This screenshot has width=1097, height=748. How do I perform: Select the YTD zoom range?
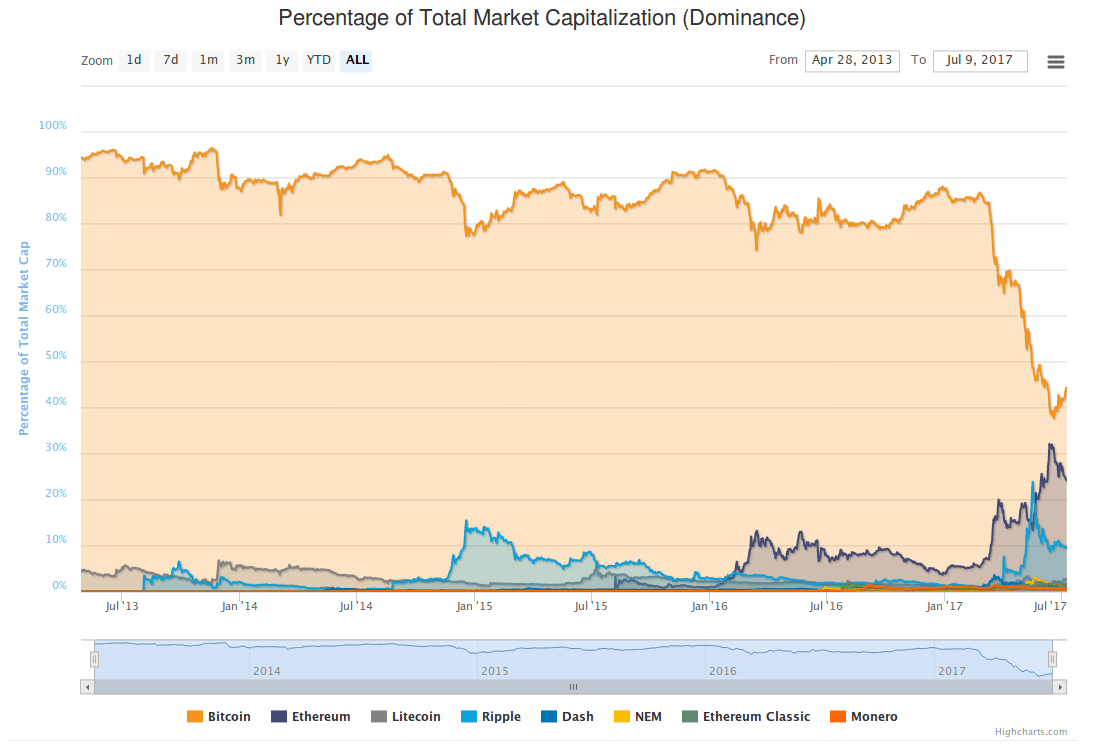[318, 60]
